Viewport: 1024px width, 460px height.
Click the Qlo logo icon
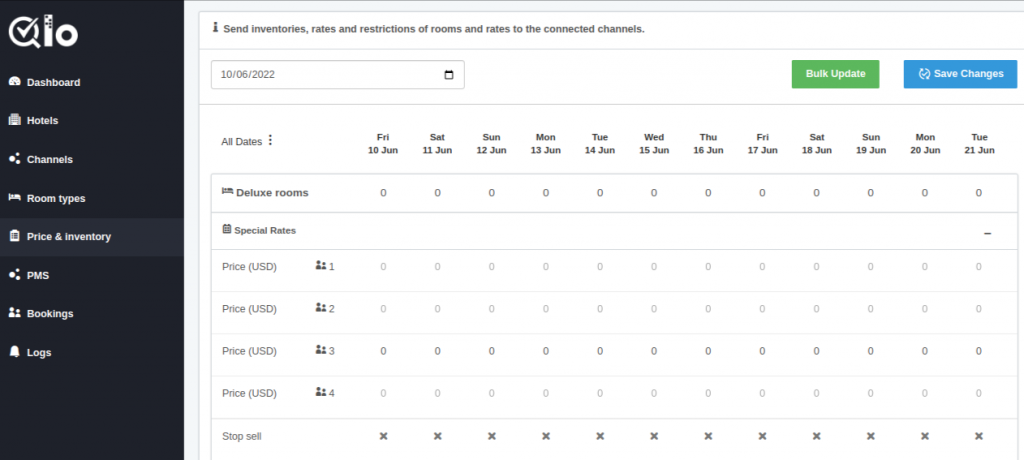tap(43, 33)
